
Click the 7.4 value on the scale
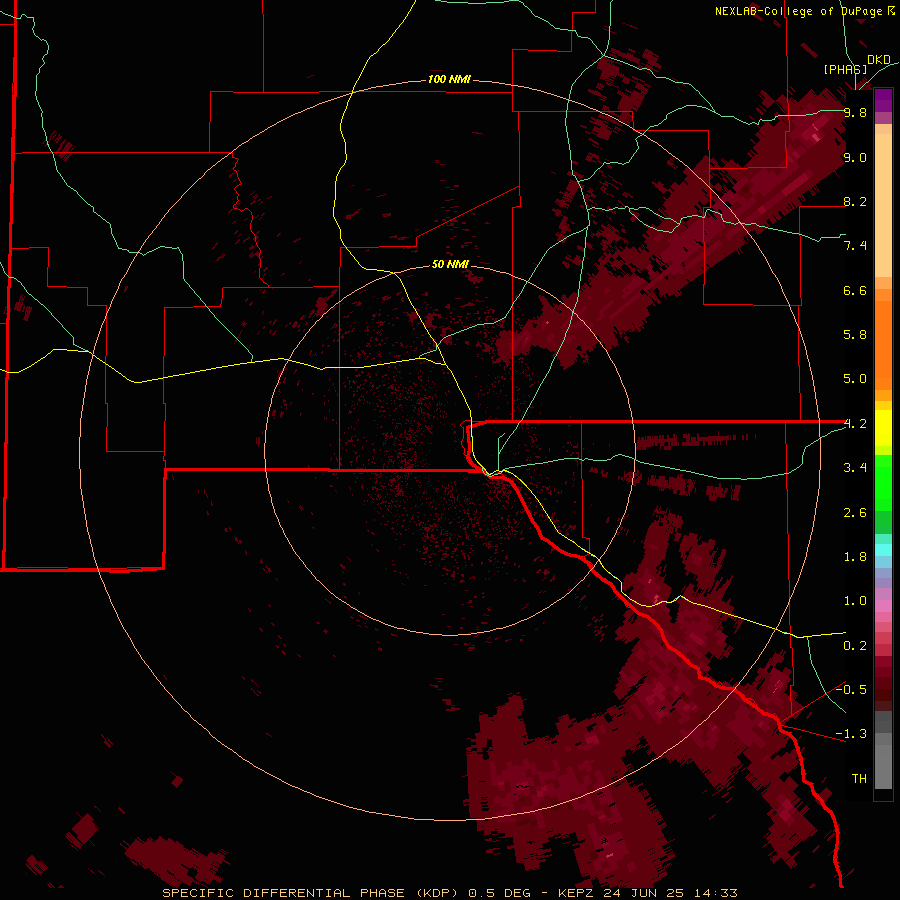pos(855,246)
